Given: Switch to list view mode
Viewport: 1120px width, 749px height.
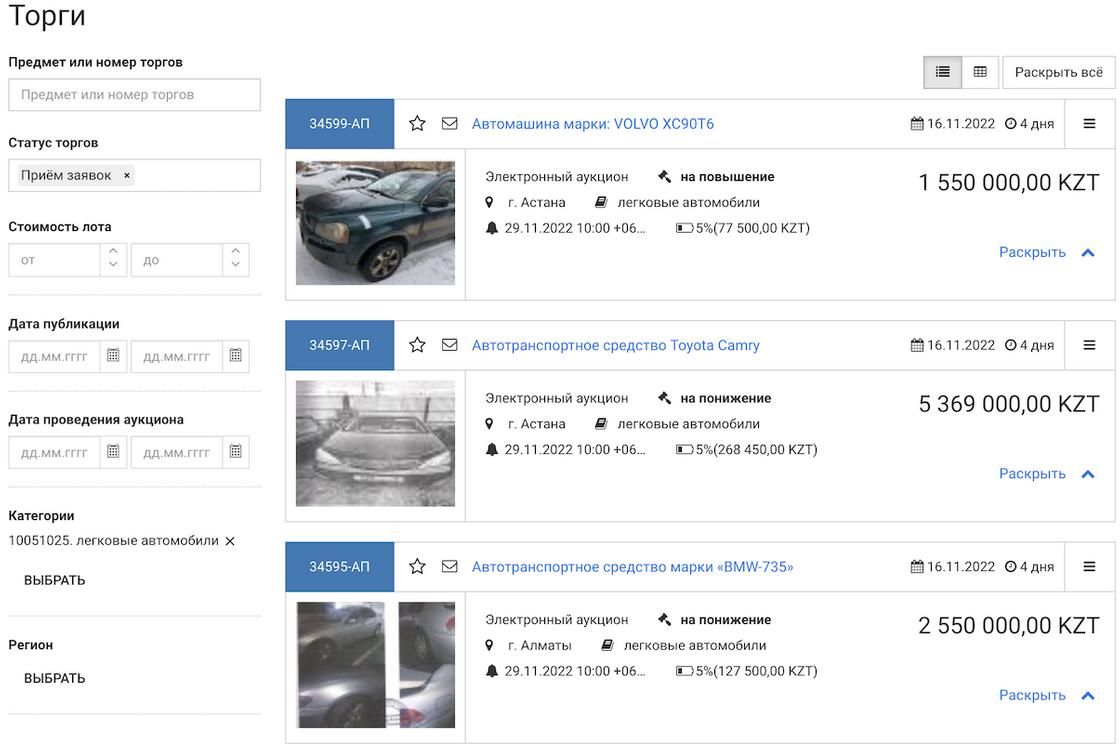Looking at the screenshot, I should 942,72.
